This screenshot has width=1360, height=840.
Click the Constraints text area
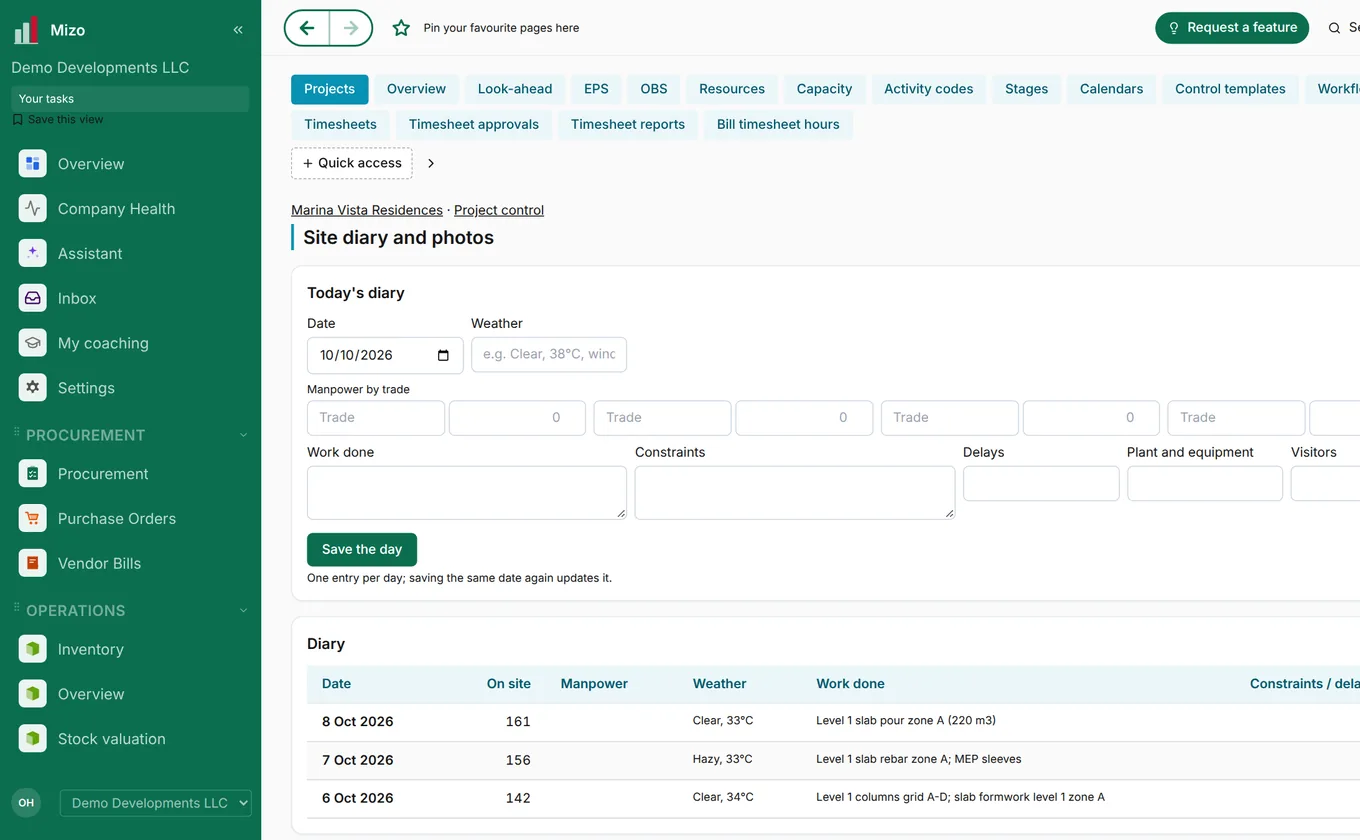(795, 493)
